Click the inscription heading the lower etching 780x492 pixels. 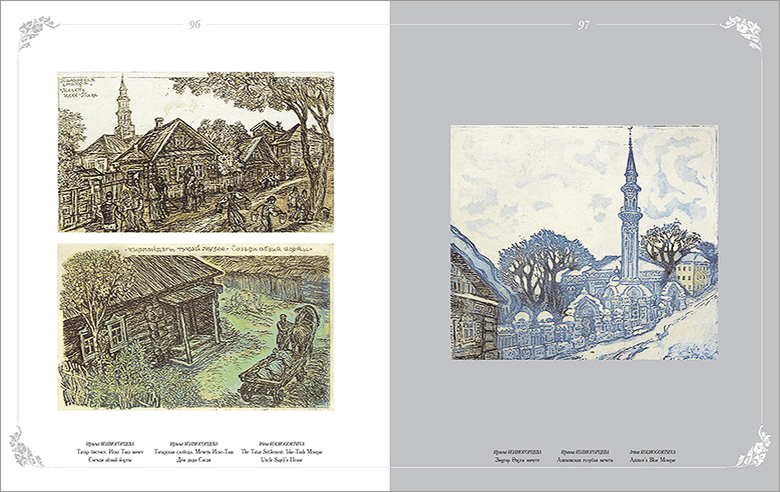218,248
